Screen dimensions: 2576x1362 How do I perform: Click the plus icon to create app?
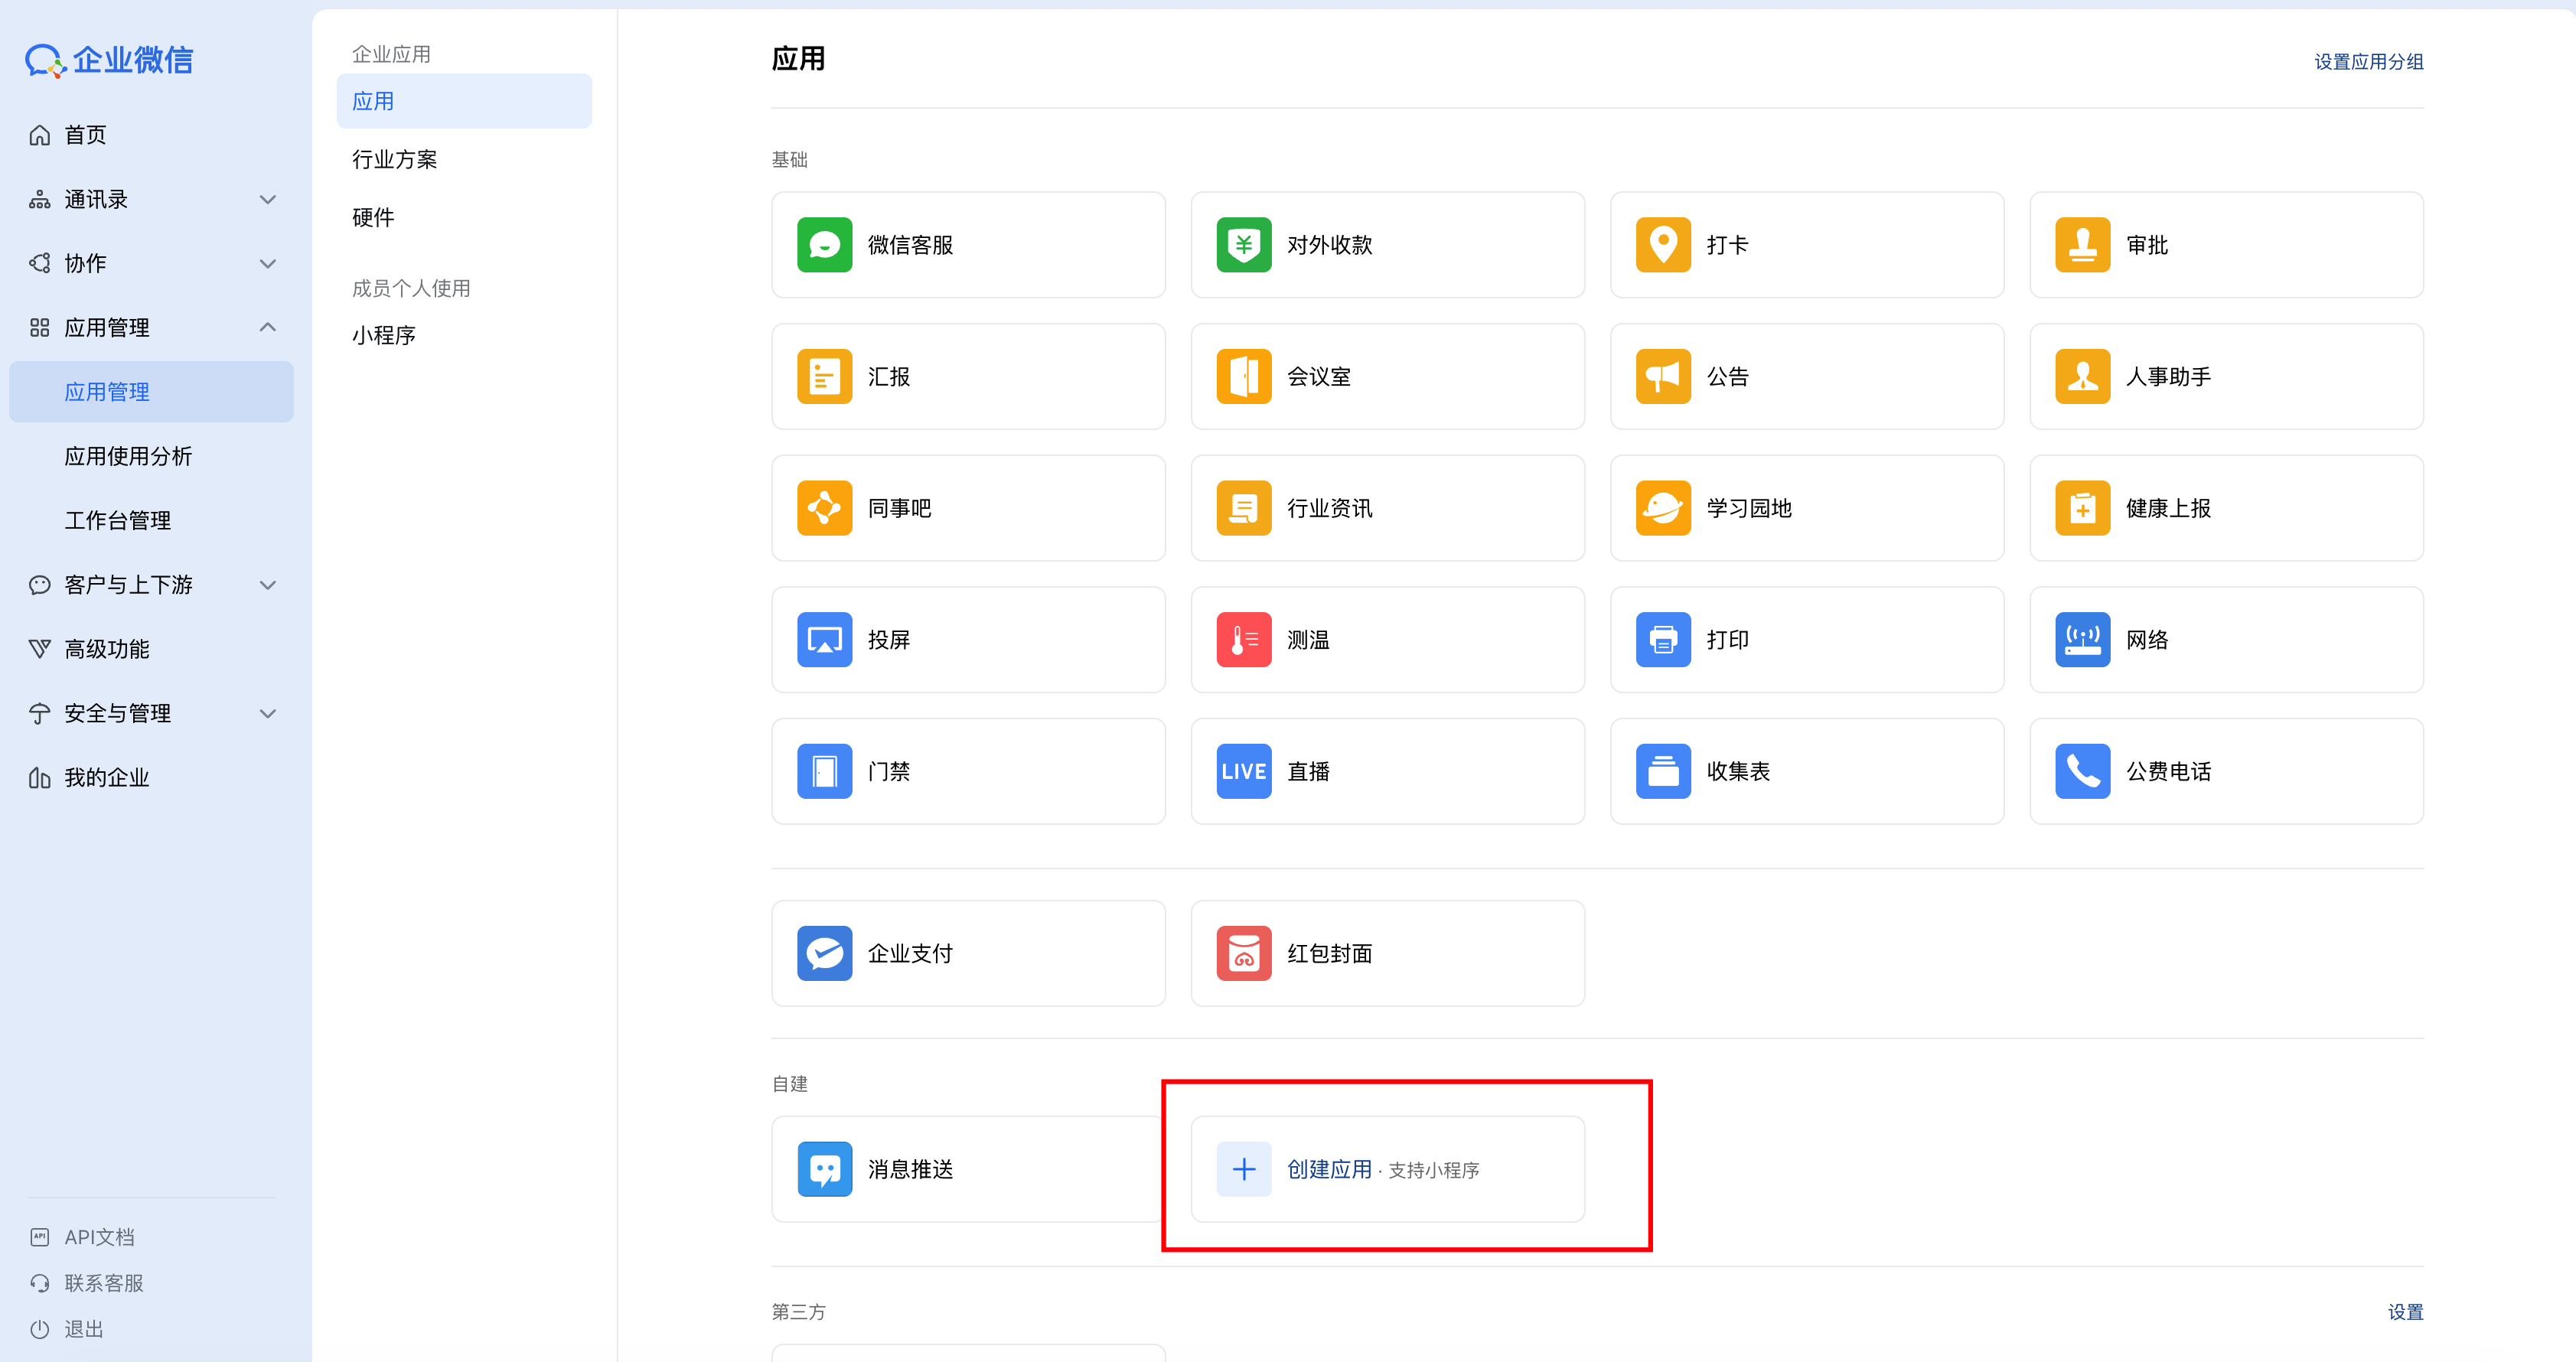(1243, 1169)
